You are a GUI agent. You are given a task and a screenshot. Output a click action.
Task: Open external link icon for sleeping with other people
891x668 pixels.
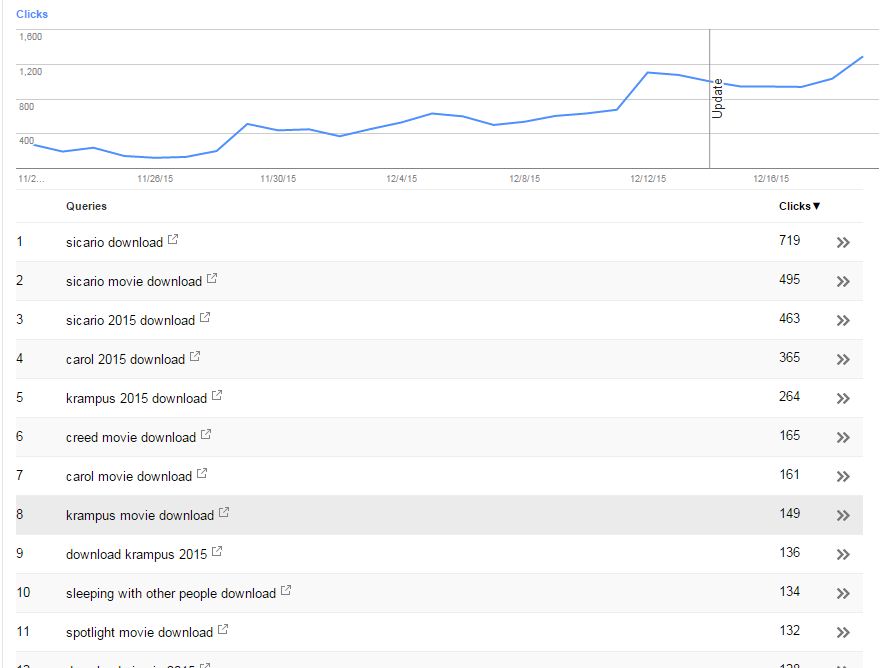(x=286, y=591)
